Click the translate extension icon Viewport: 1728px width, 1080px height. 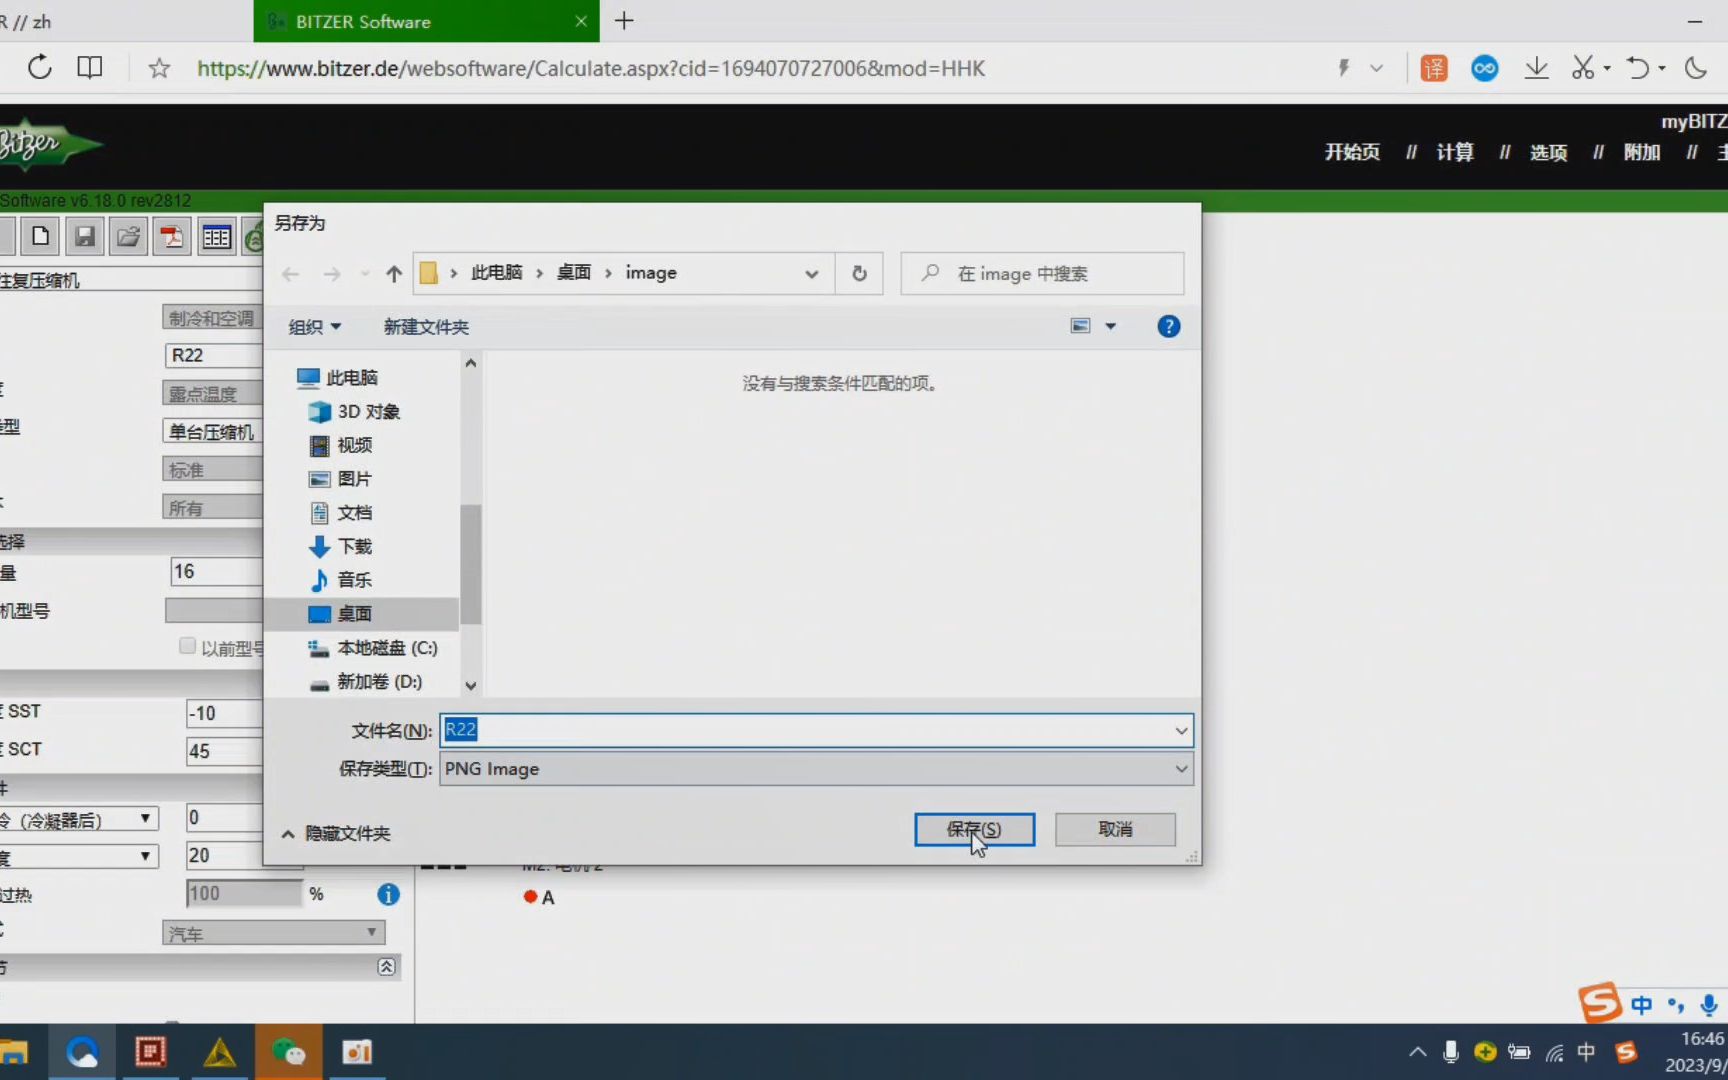(1434, 68)
